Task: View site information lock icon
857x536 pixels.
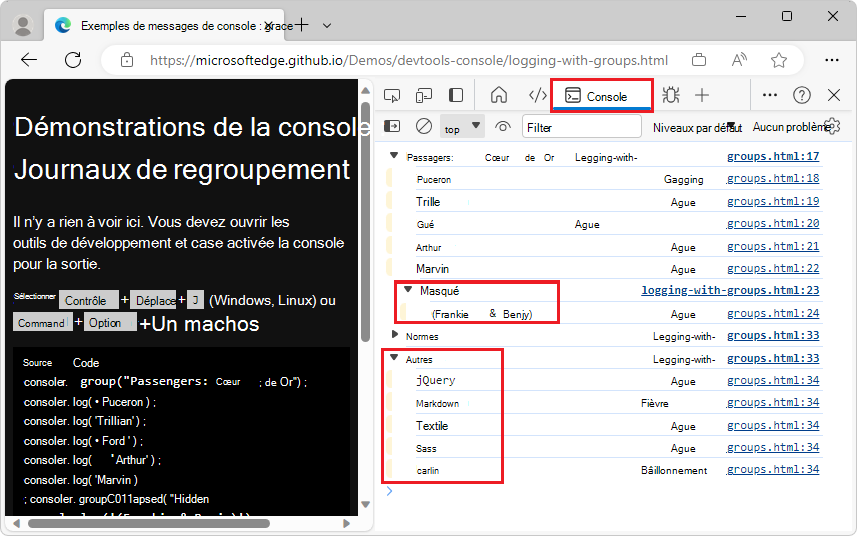Action: pos(127,60)
